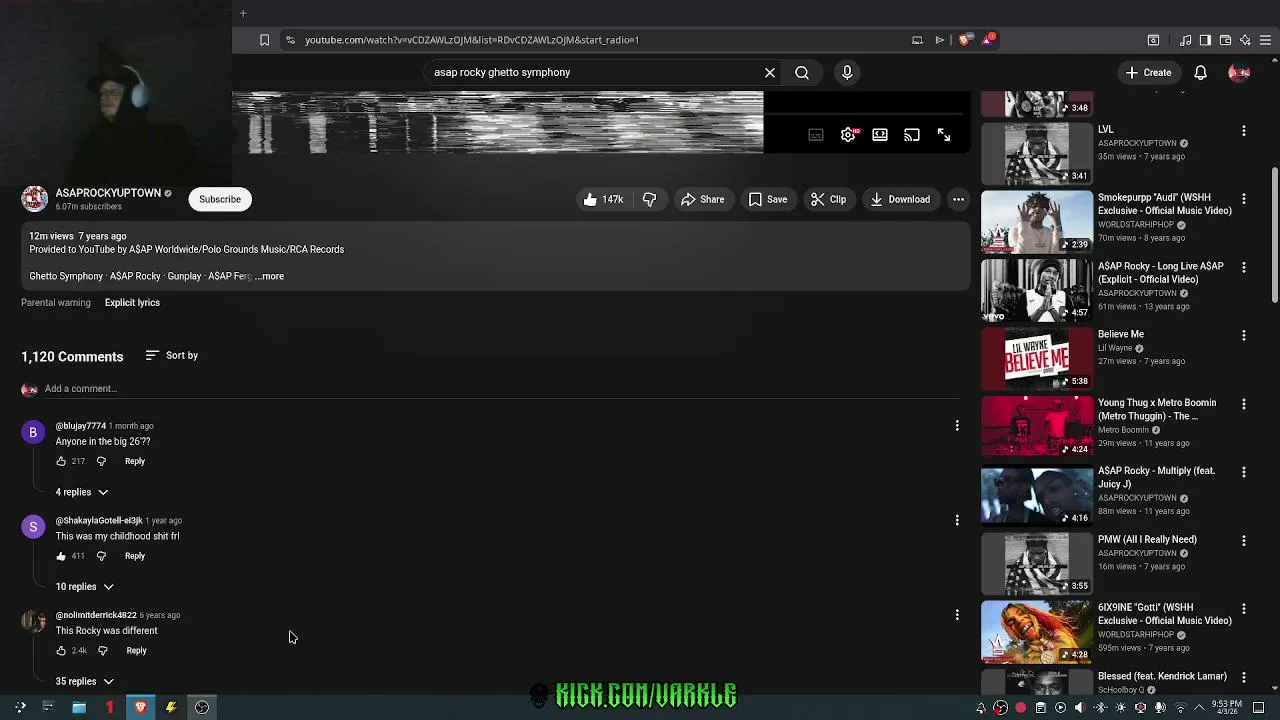This screenshot has width=1280, height=720.
Task: Reply to 'This was my childhood shit fr!' comment
Action: pyautogui.click(x=135, y=556)
